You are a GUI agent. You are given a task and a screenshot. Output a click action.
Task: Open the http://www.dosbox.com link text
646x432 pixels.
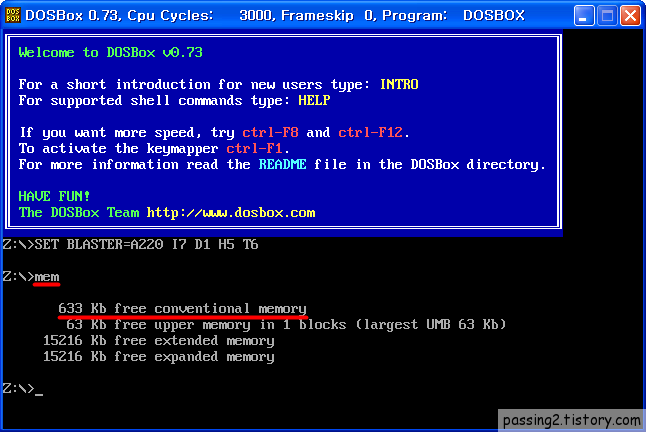pos(231,212)
